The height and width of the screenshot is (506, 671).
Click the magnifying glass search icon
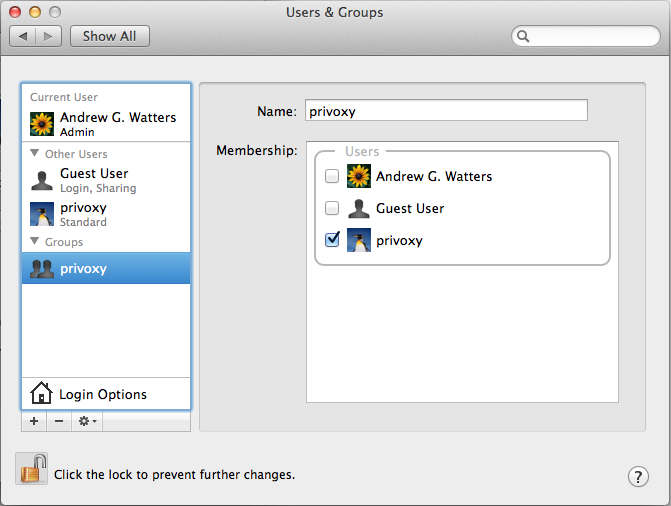523,36
